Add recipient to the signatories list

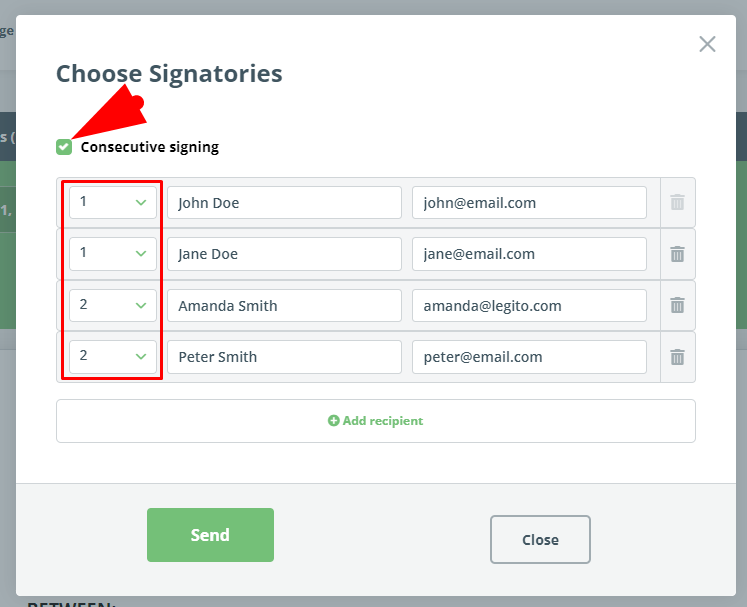(x=376, y=421)
